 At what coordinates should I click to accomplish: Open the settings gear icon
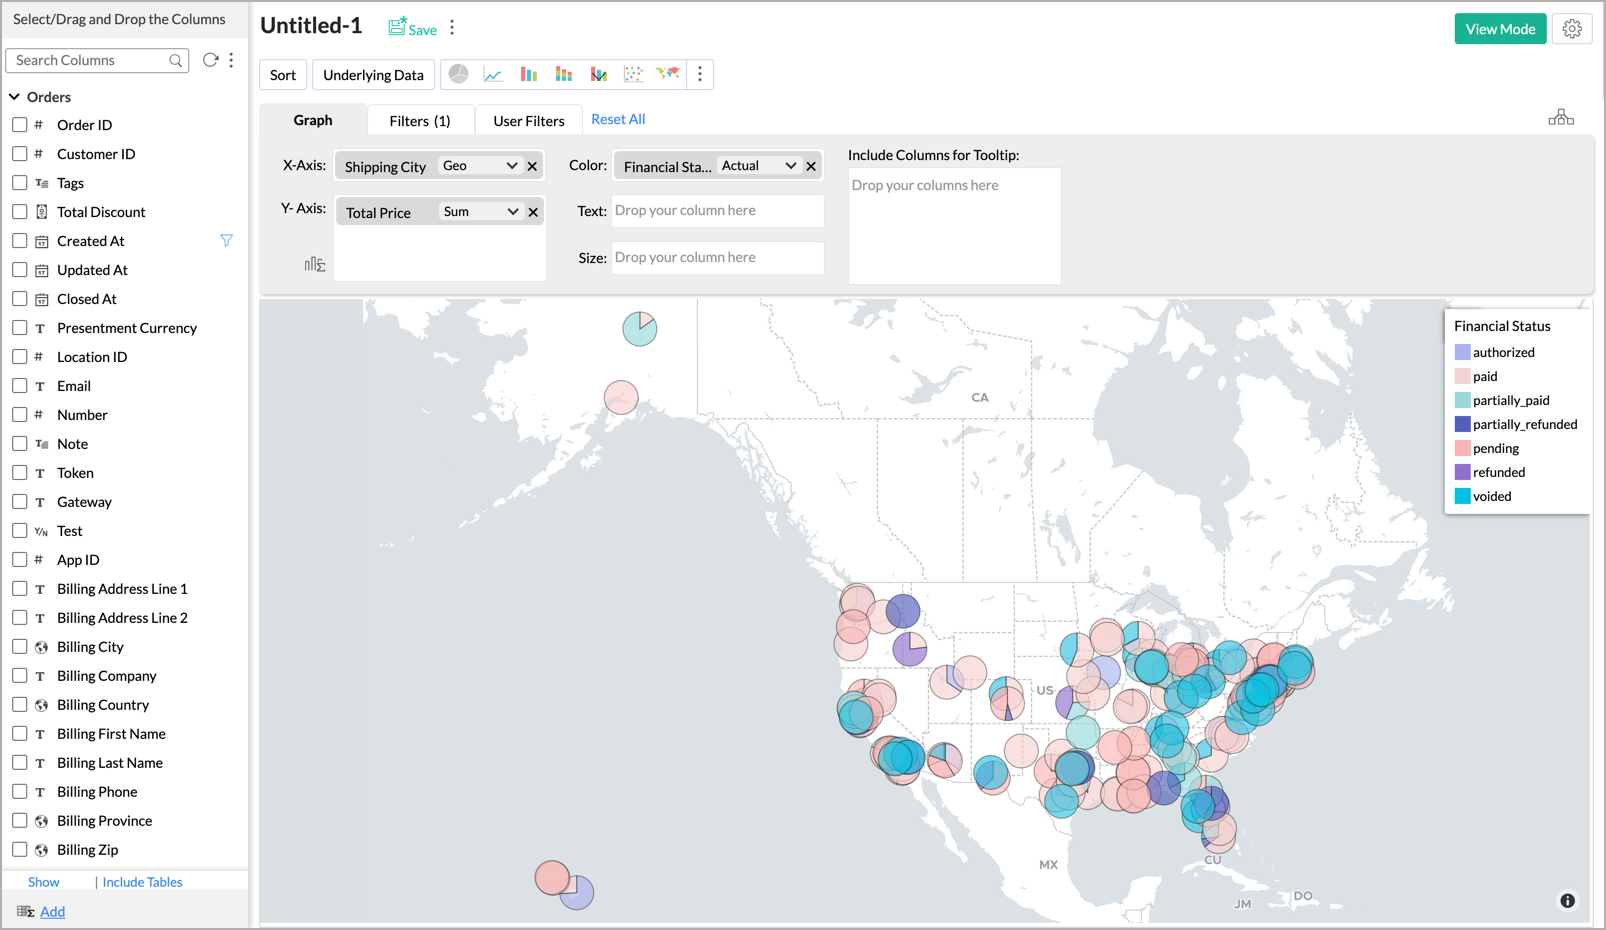point(1572,29)
